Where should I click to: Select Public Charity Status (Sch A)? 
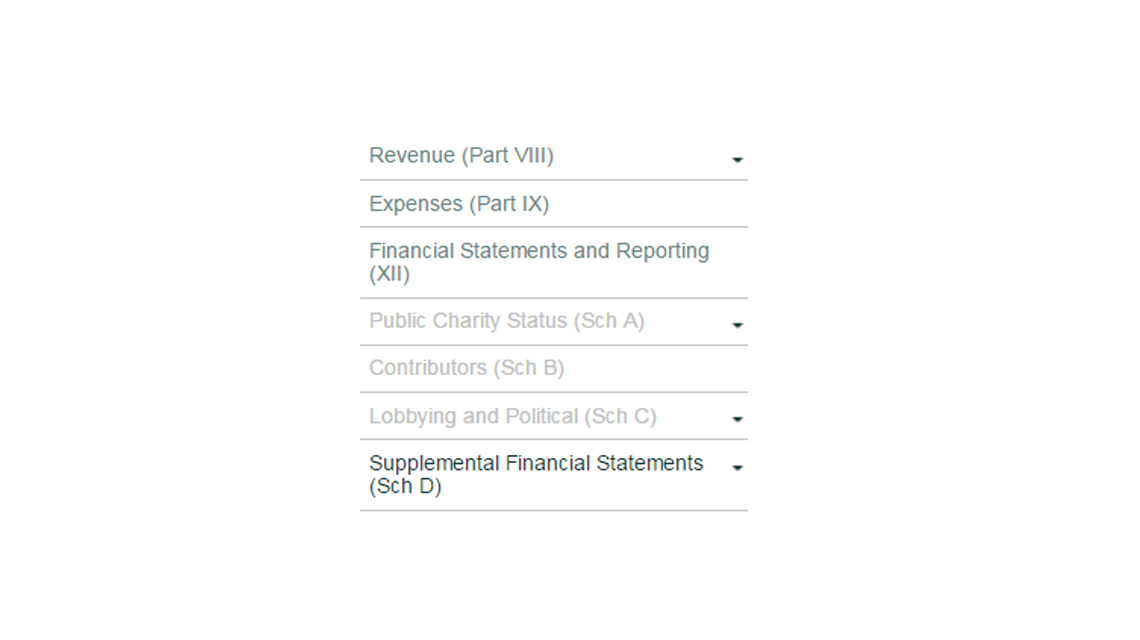point(506,321)
